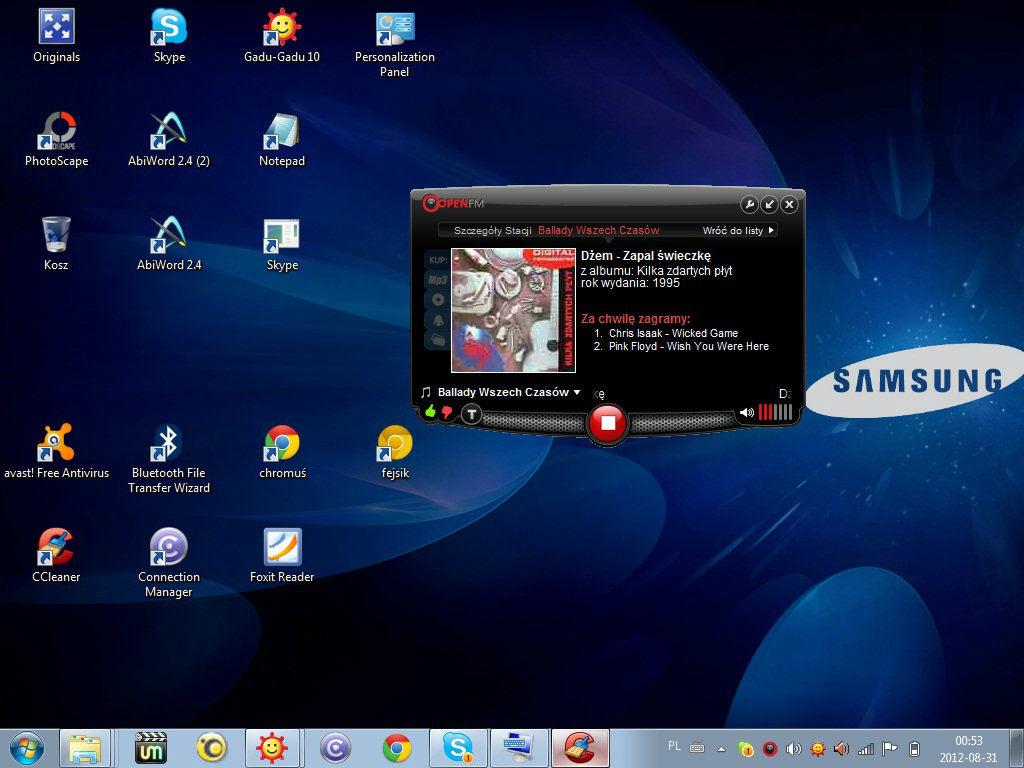This screenshot has width=1024, height=768.
Task: Click 'z albumu: Kilka zdartych płyt' text
Action: [656, 270]
